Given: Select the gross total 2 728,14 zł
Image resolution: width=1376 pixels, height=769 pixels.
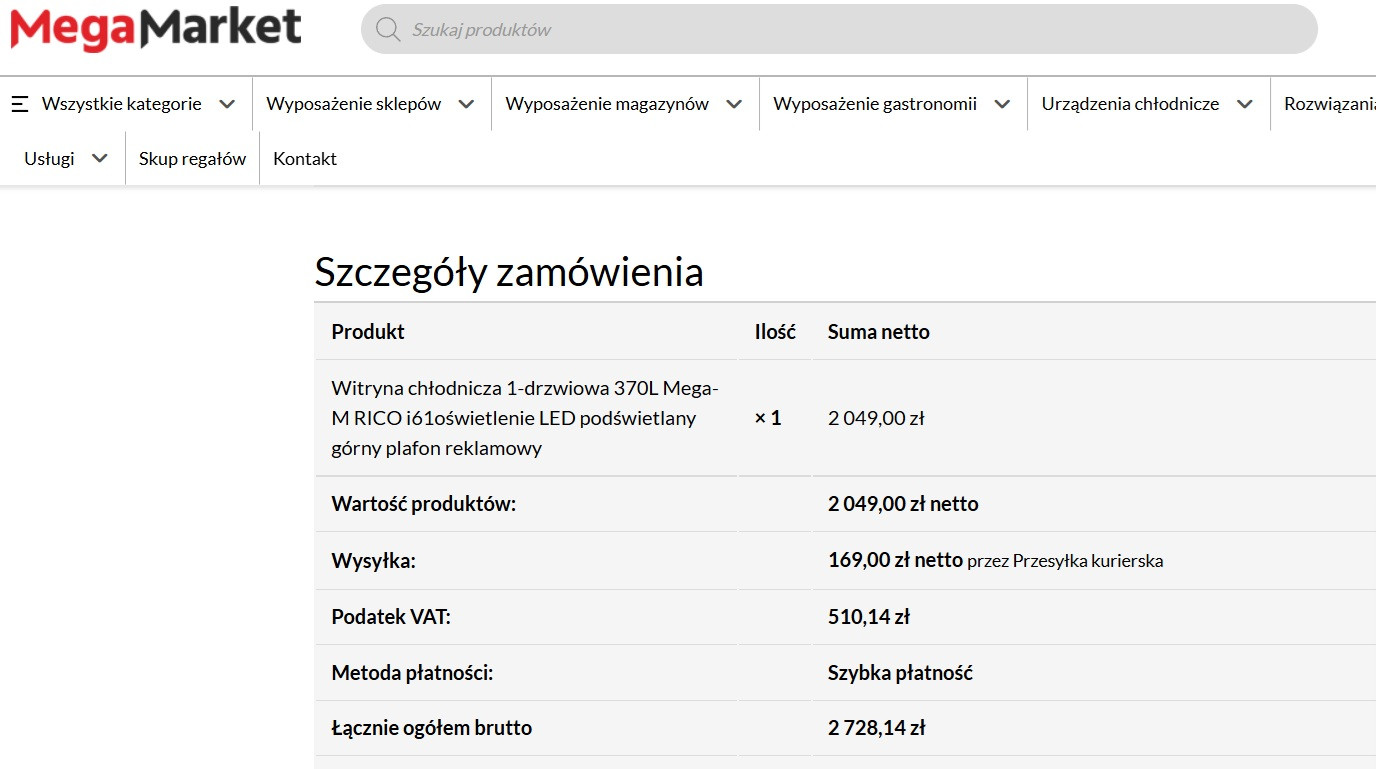Looking at the screenshot, I should 877,728.
